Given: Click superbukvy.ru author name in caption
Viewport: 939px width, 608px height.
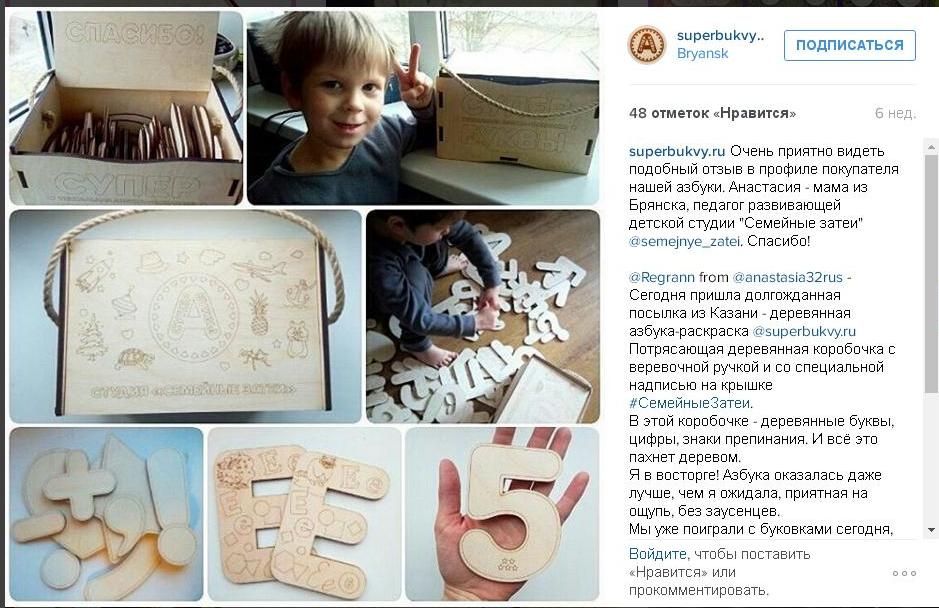Looking at the screenshot, I should 677,152.
